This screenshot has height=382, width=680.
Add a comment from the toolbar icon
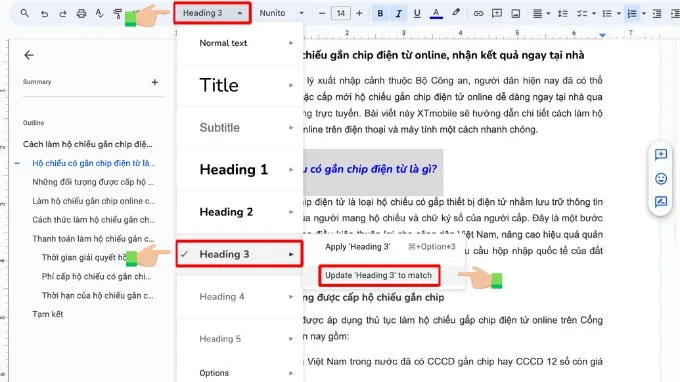(497, 13)
